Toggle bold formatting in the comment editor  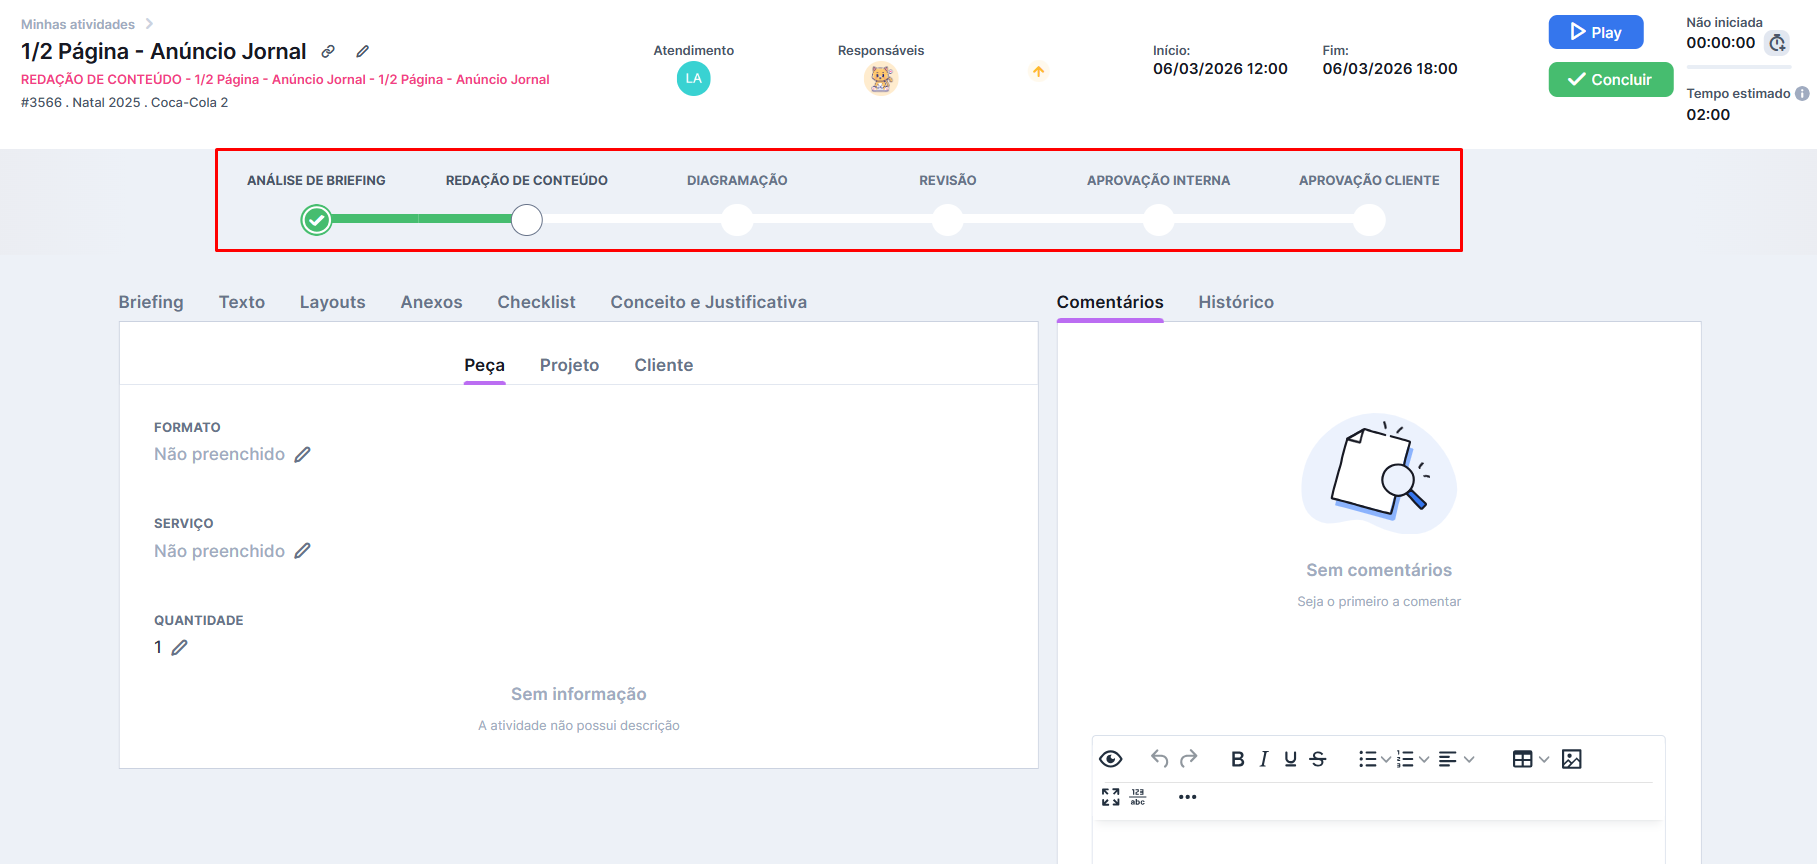(x=1237, y=759)
